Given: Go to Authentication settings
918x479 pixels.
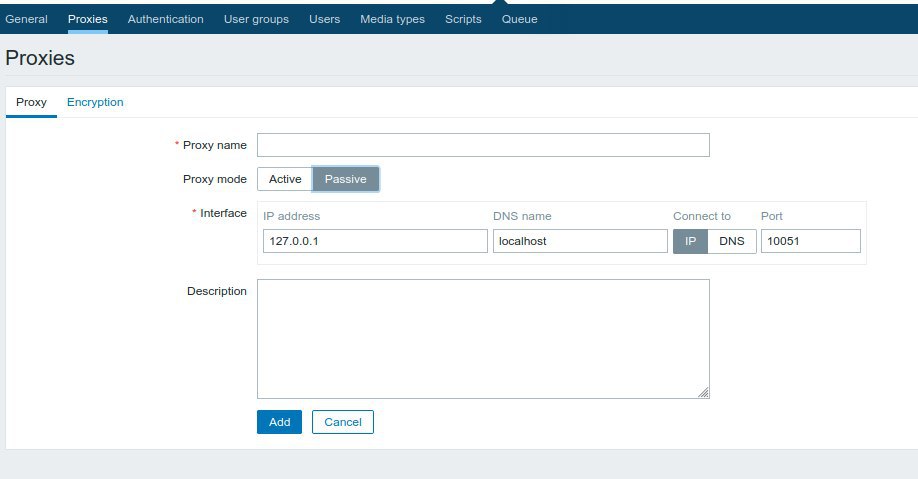Looking at the screenshot, I should (x=166, y=19).
